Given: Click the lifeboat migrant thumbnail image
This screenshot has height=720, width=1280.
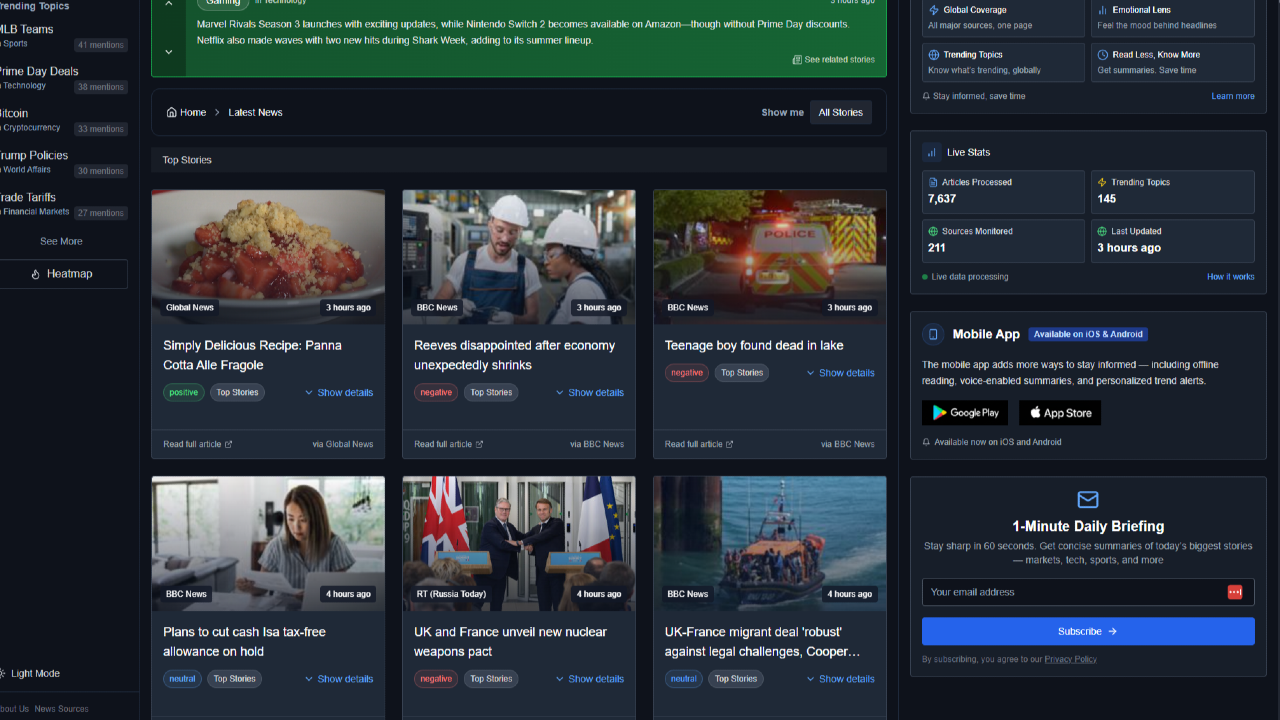Looking at the screenshot, I should pyautogui.click(x=770, y=543).
